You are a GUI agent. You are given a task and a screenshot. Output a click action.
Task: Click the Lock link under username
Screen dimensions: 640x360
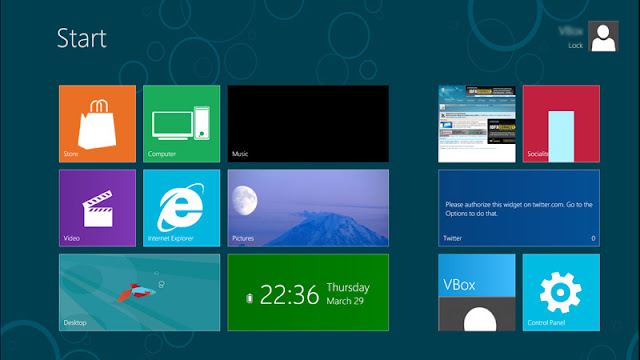coord(576,45)
